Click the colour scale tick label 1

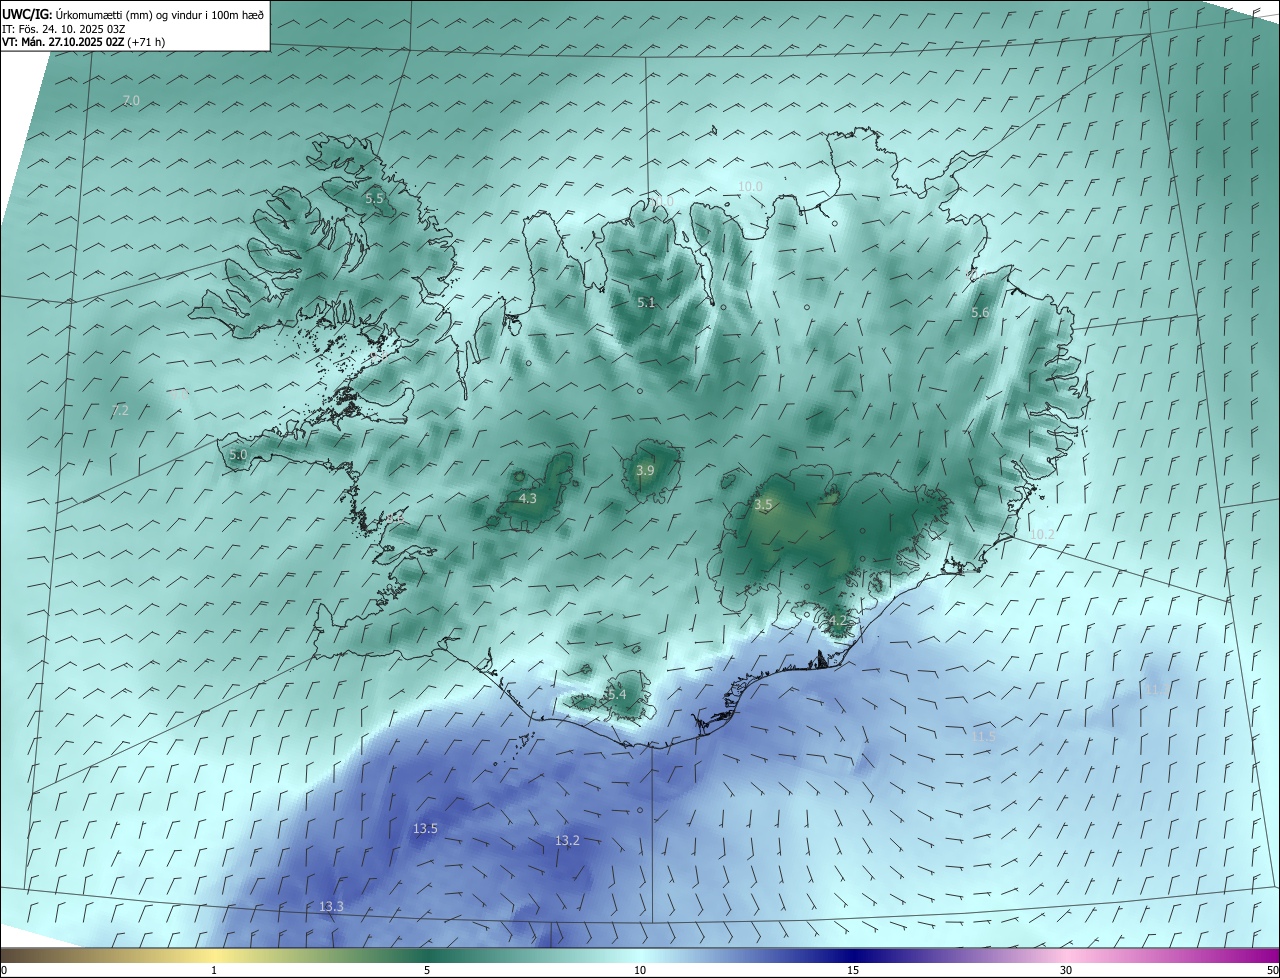(214, 971)
